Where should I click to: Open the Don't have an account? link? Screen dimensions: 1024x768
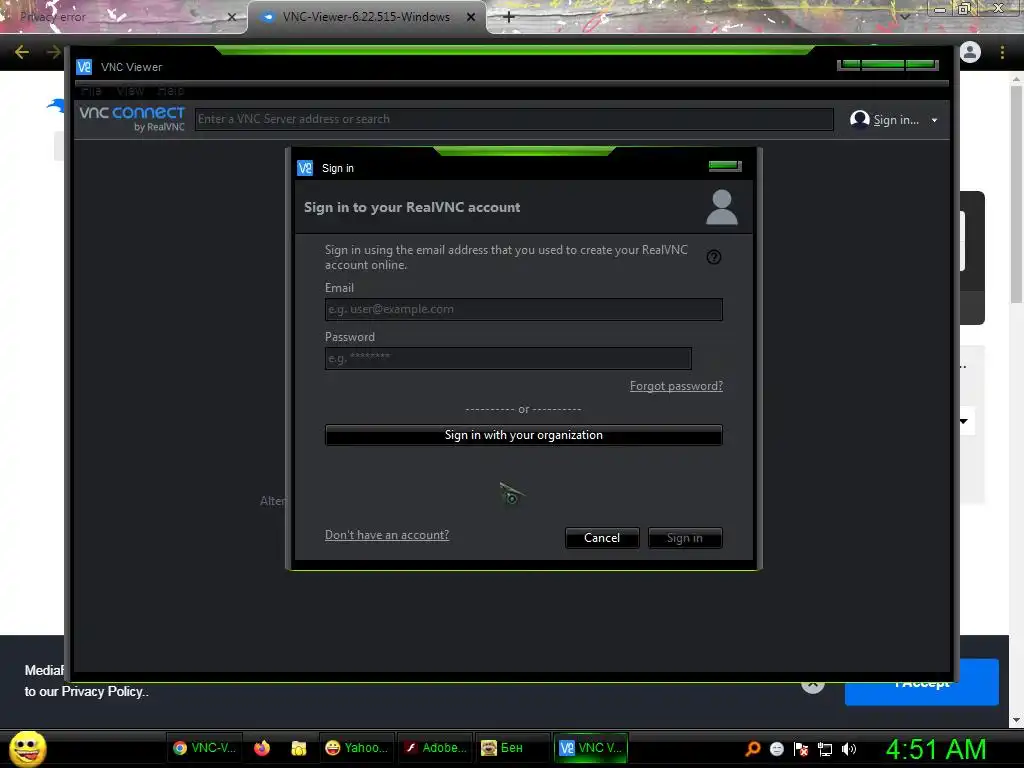387,535
